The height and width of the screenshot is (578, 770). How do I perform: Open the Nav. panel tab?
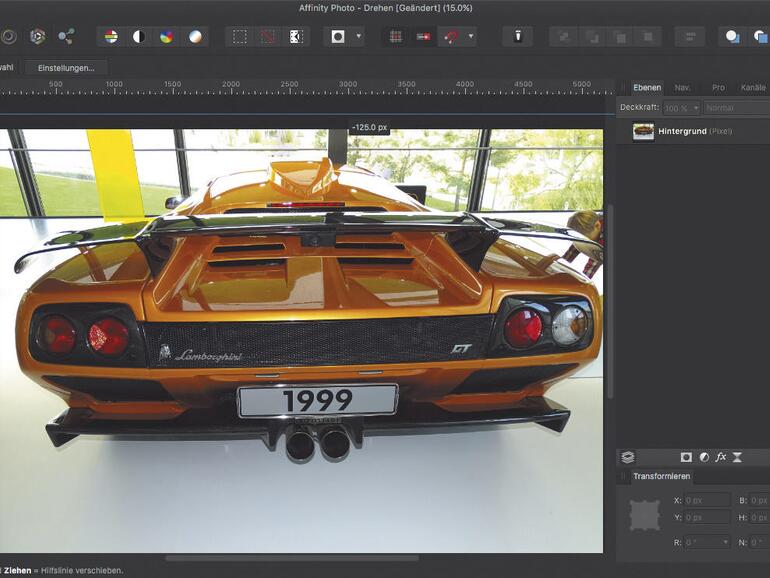[x=682, y=88]
